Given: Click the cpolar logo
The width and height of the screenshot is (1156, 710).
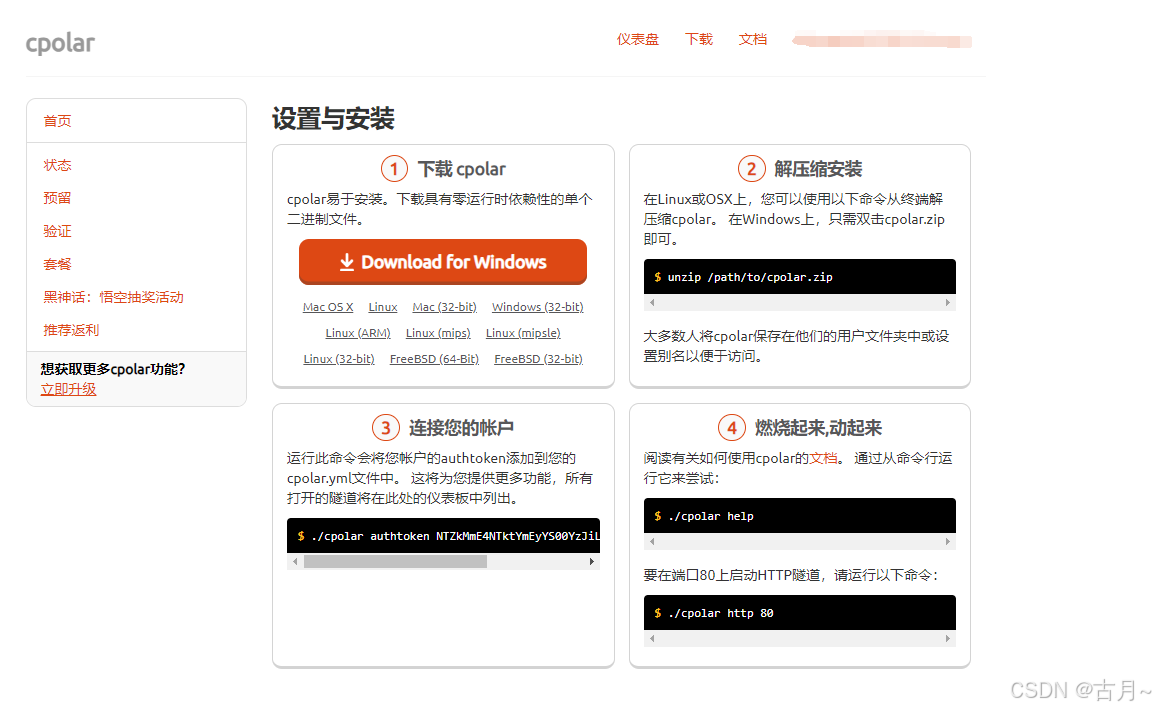Looking at the screenshot, I should coord(60,43).
